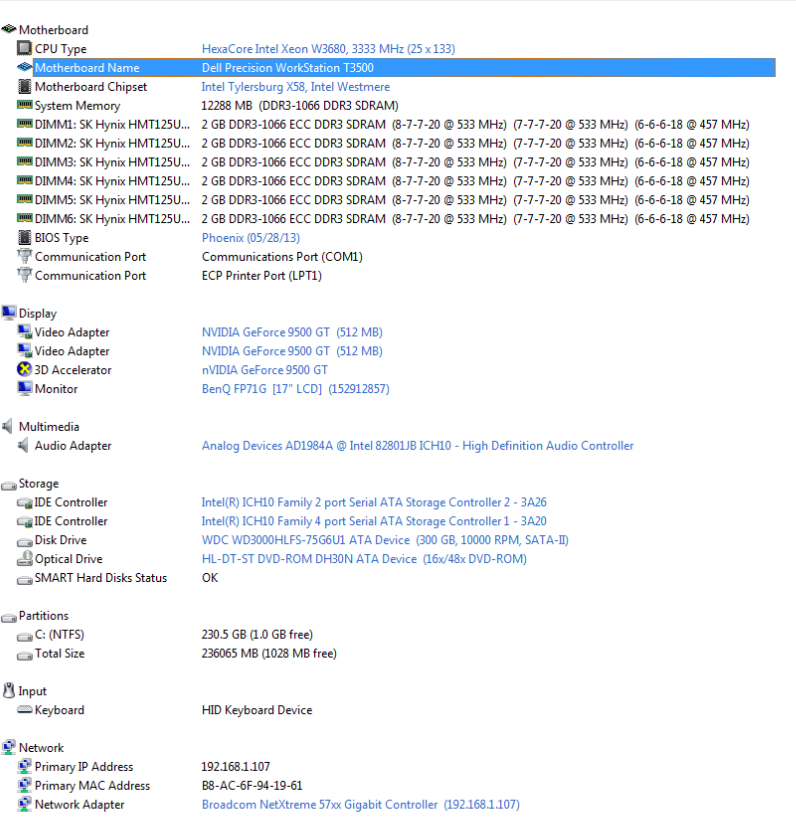Open the ICH10 Family 2 port controller link
Viewport: 796px width, 826px height.
click(x=374, y=503)
